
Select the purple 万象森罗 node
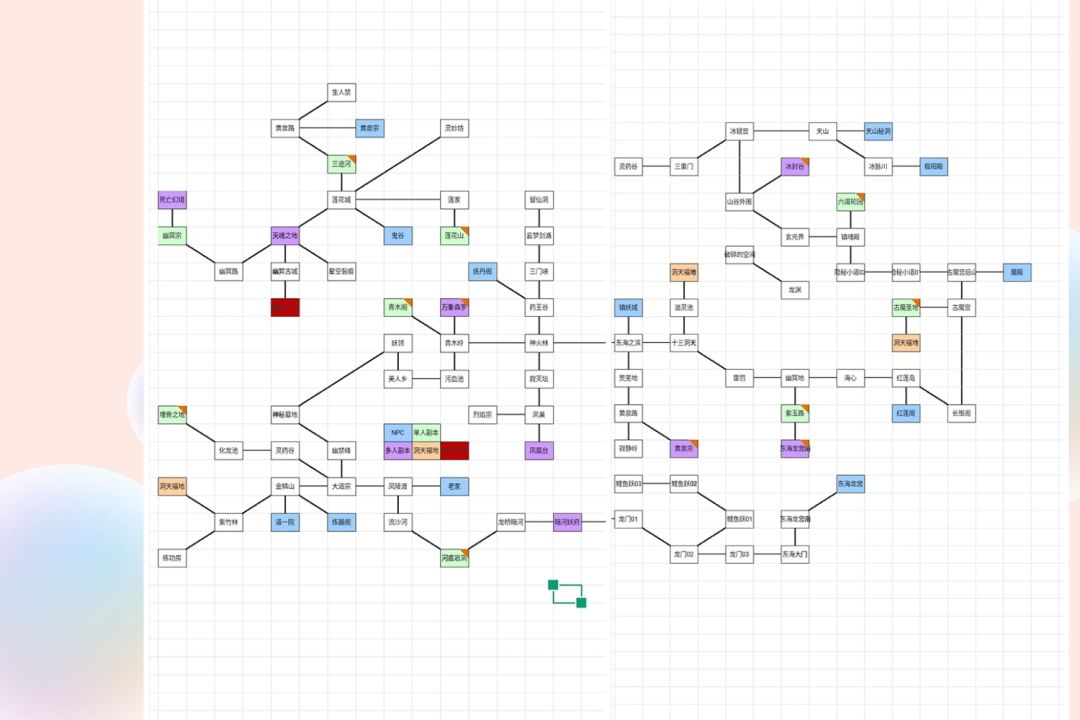pos(454,307)
